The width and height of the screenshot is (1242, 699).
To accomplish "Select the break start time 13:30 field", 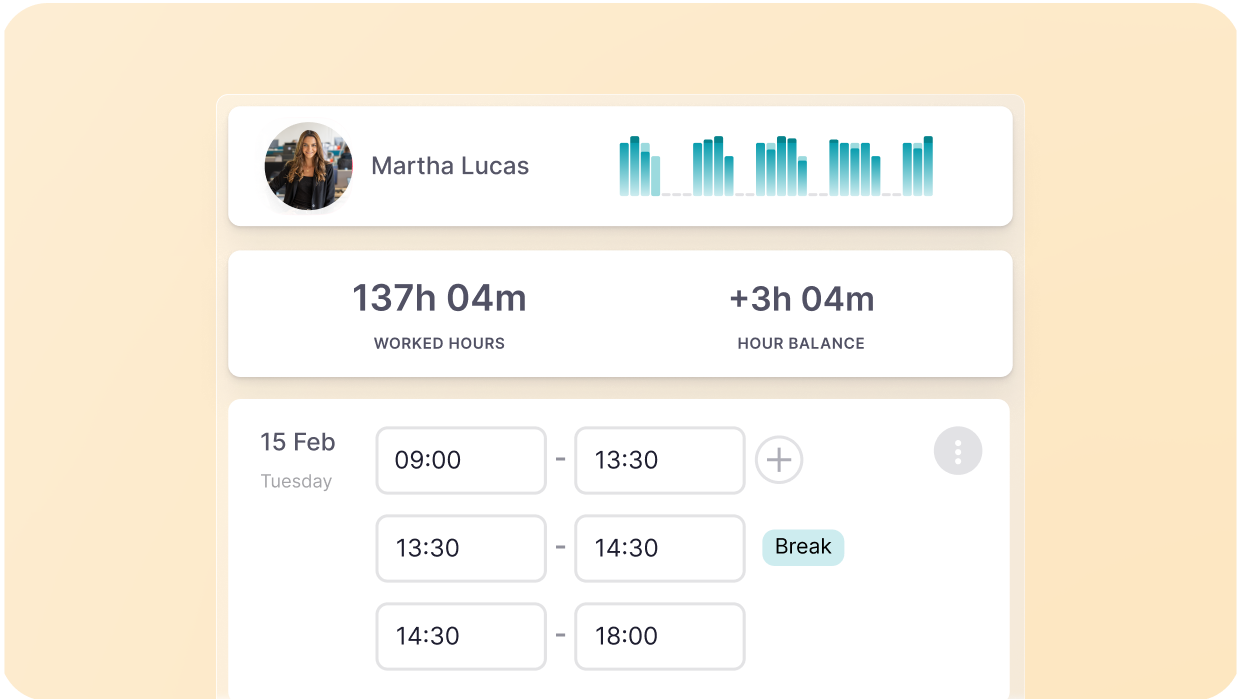I will coord(461,548).
